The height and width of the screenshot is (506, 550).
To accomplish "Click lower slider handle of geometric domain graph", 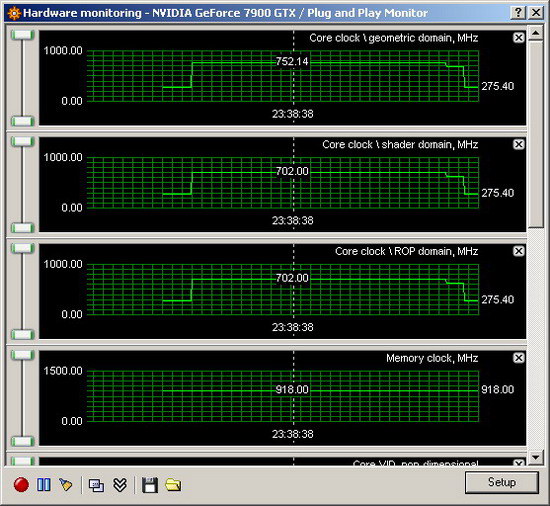I will [22, 121].
